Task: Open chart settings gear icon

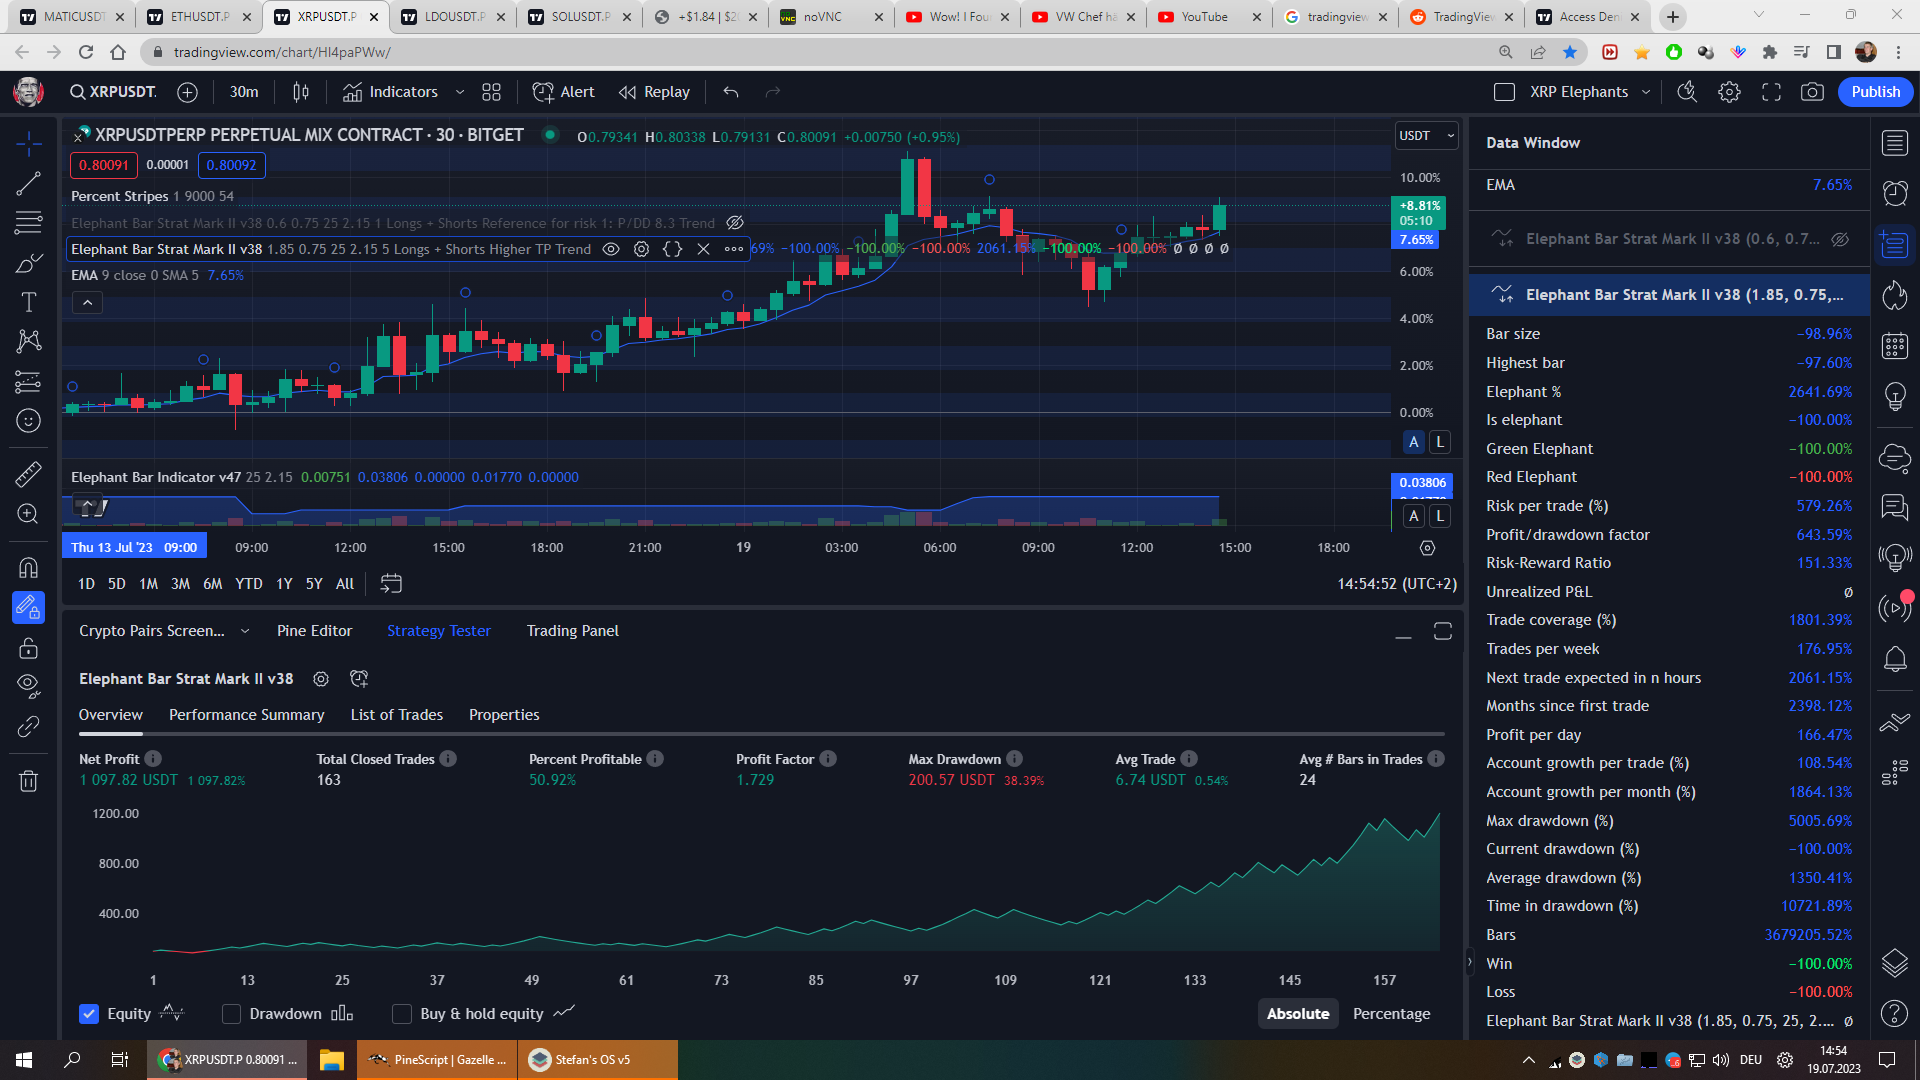Action: [1729, 92]
